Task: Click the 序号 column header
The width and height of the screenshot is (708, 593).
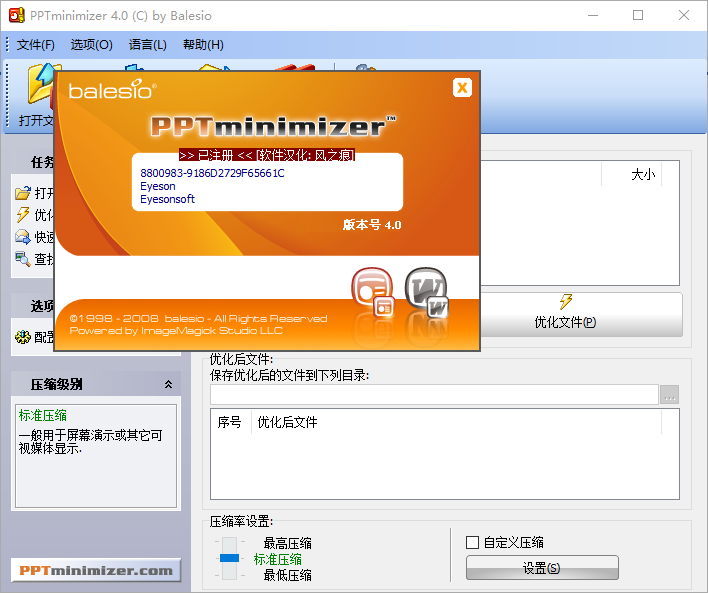Action: tap(229, 422)
